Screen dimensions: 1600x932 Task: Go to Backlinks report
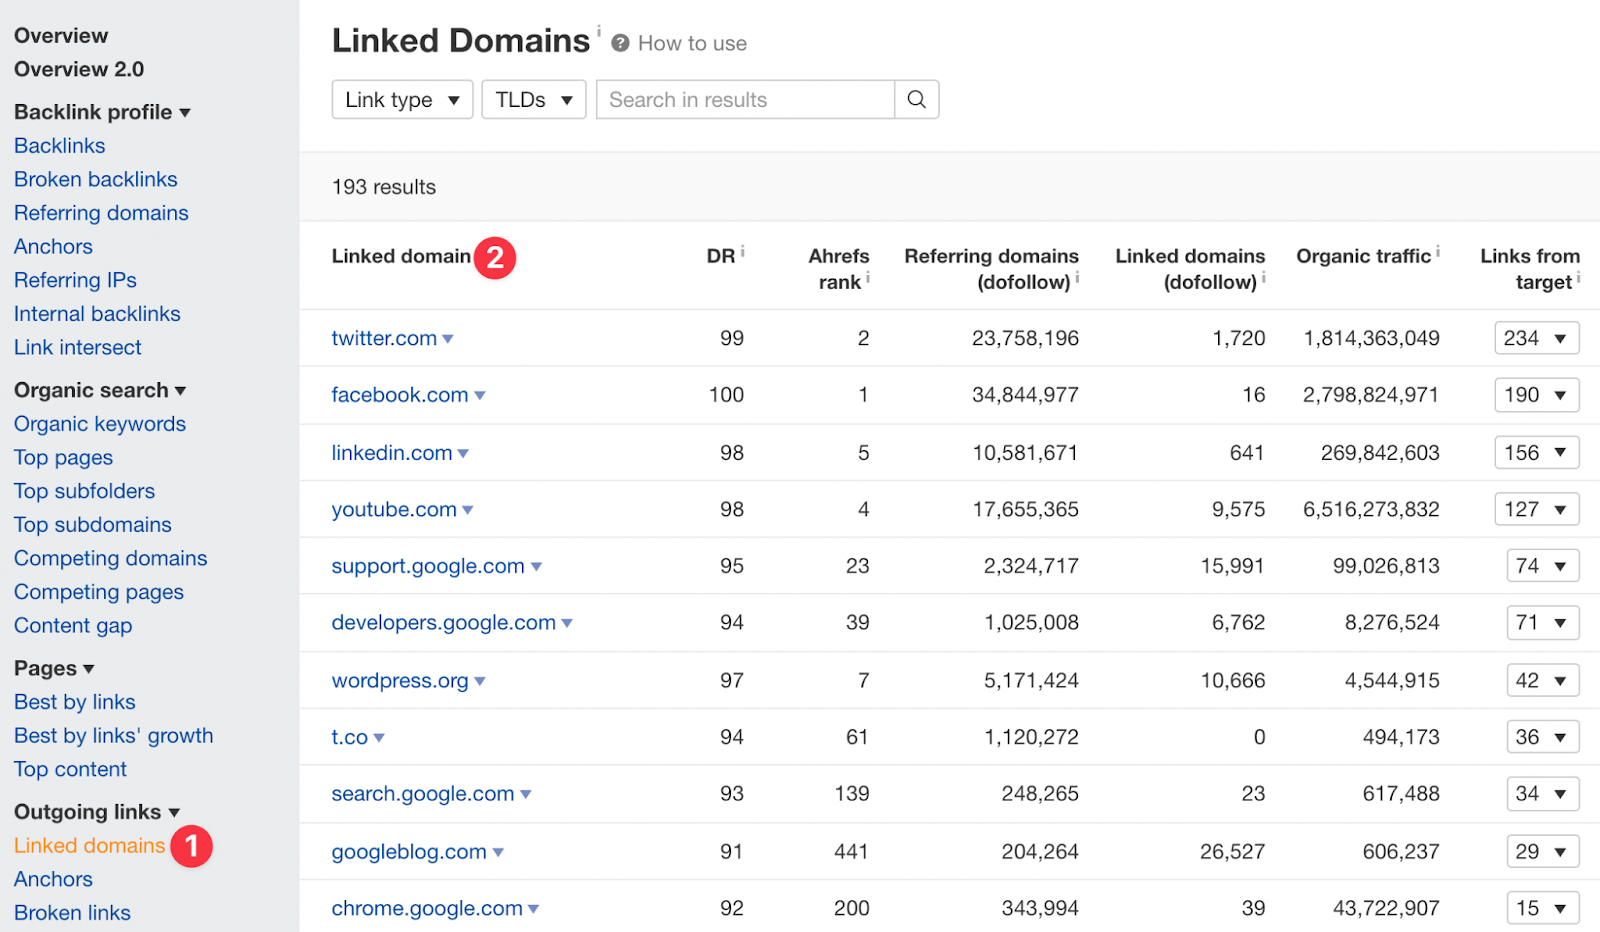point(60,146)
